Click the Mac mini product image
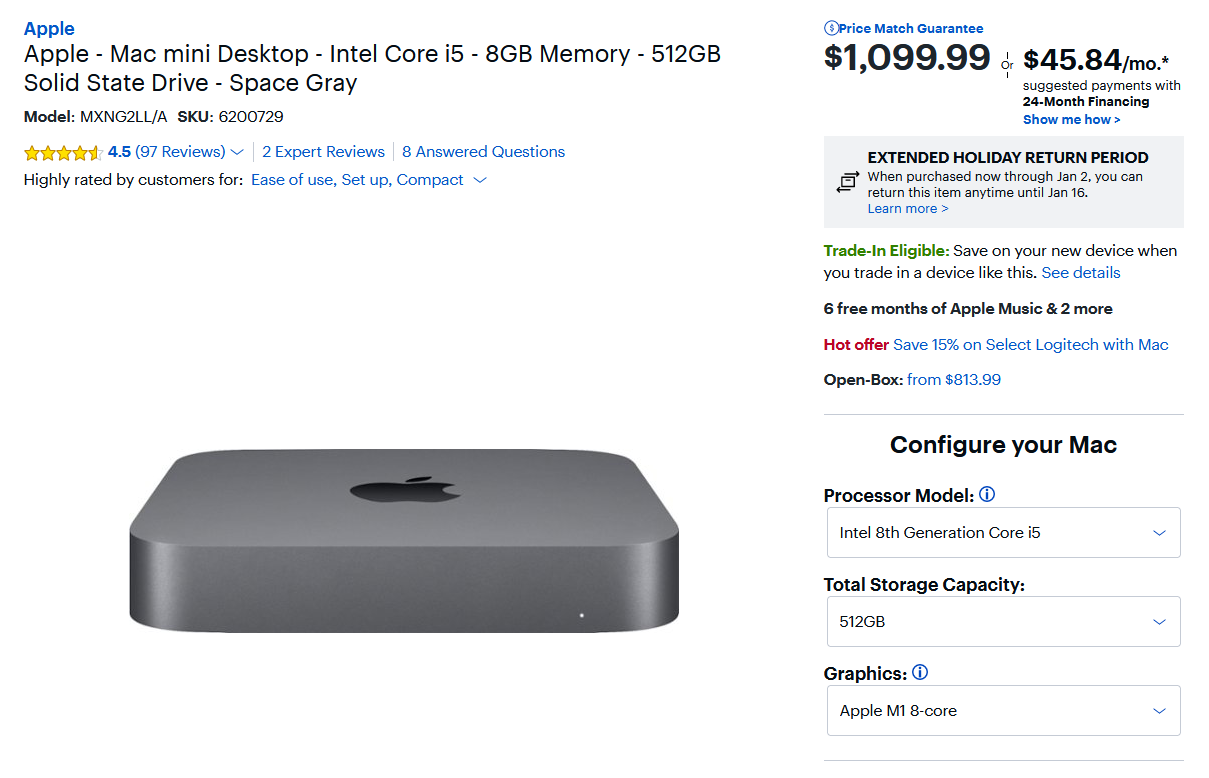 coord(404,540)
